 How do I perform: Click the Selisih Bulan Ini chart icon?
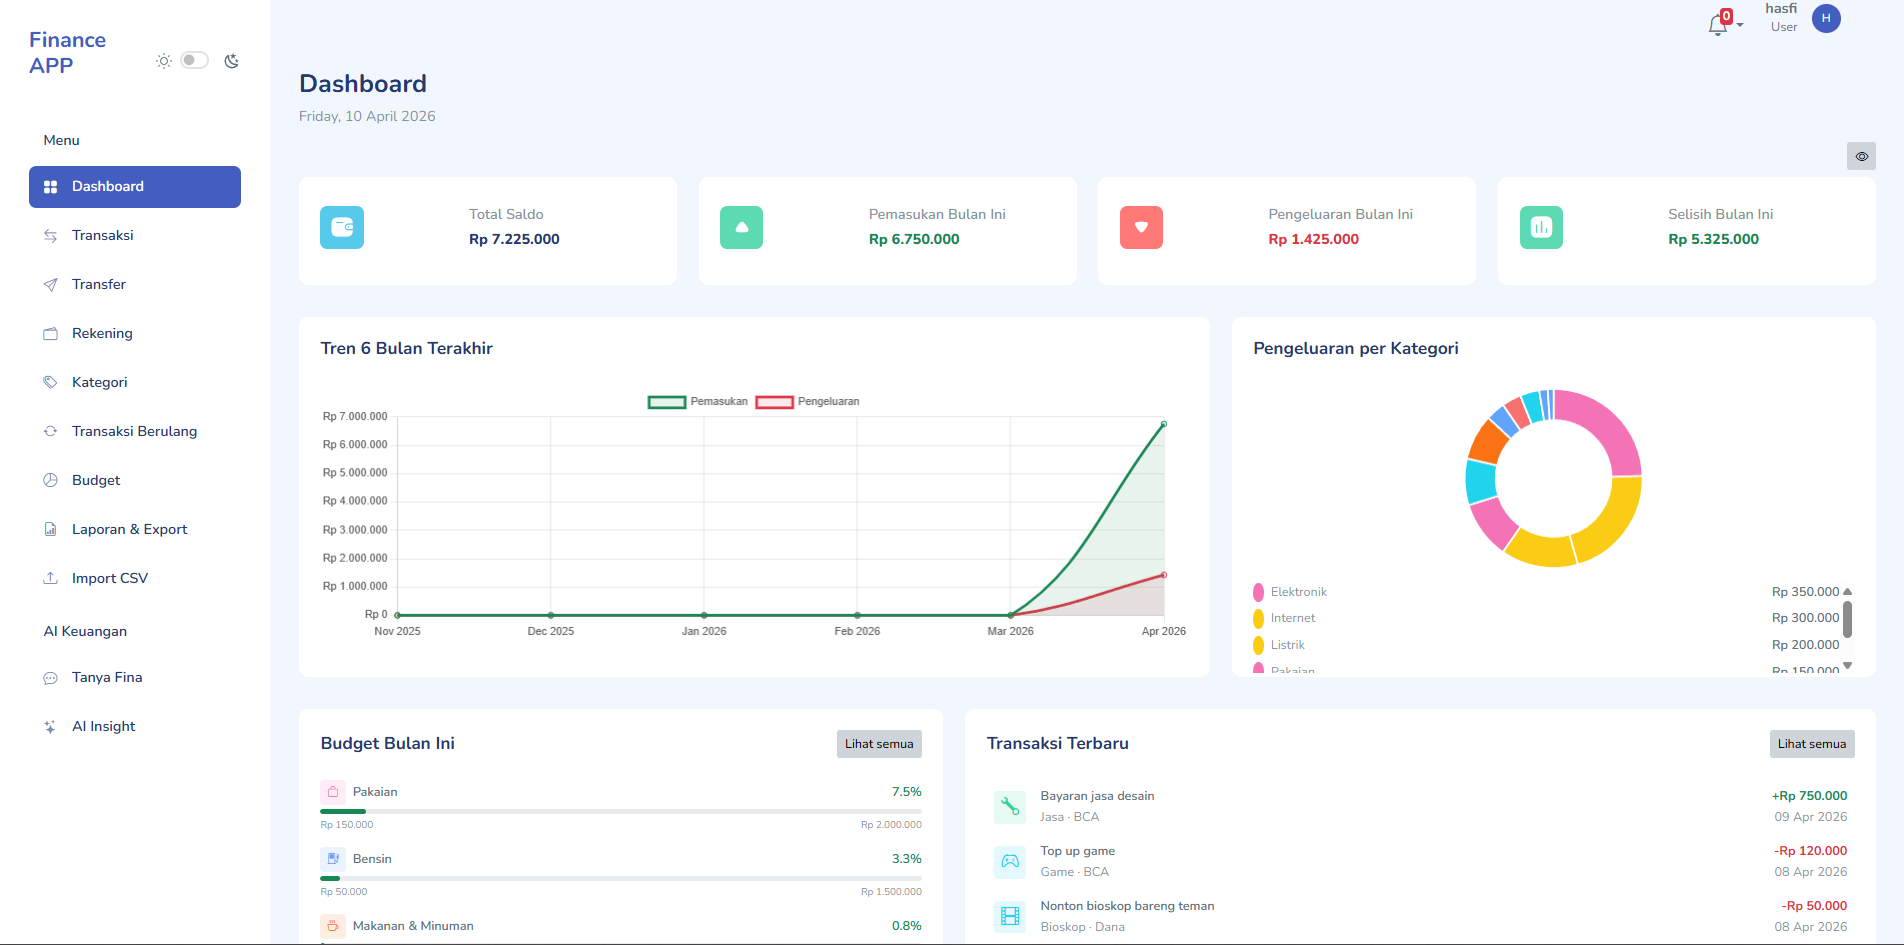click(1541, 228)
